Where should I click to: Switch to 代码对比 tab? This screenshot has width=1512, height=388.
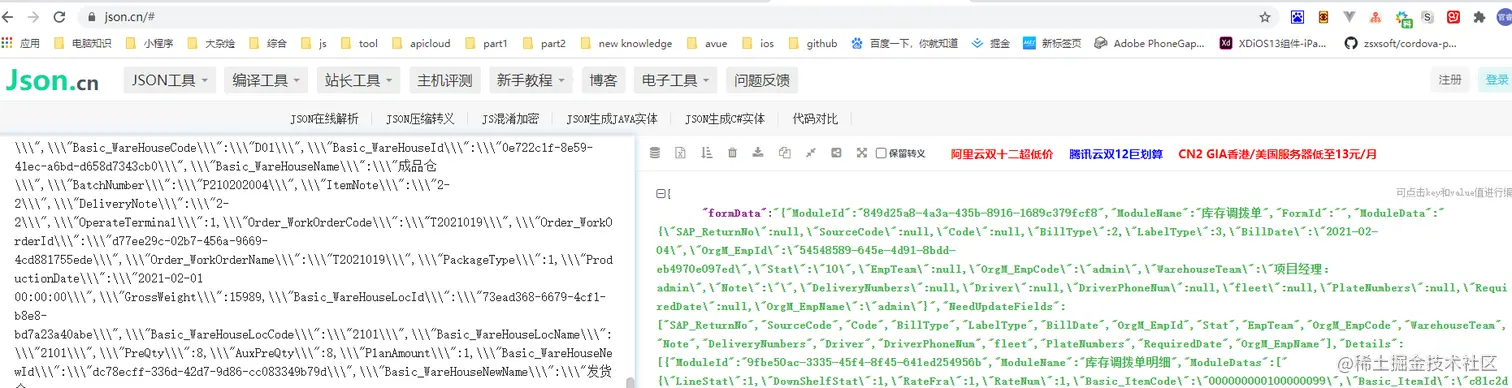(x=815, y=118)
